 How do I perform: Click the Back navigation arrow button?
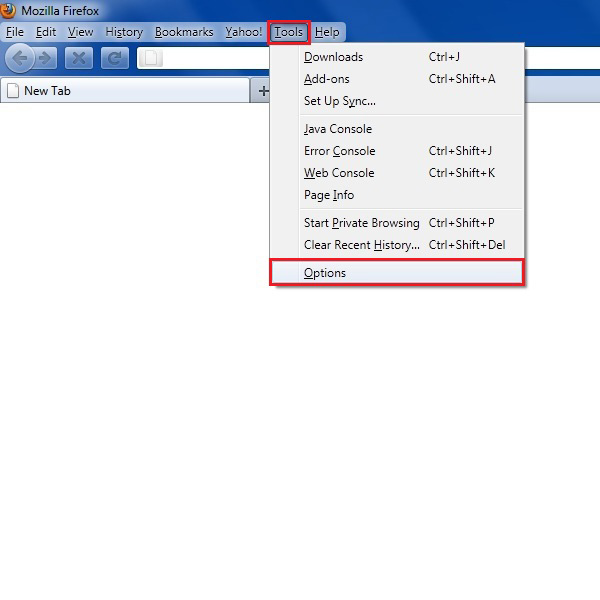tap(19, 58)
